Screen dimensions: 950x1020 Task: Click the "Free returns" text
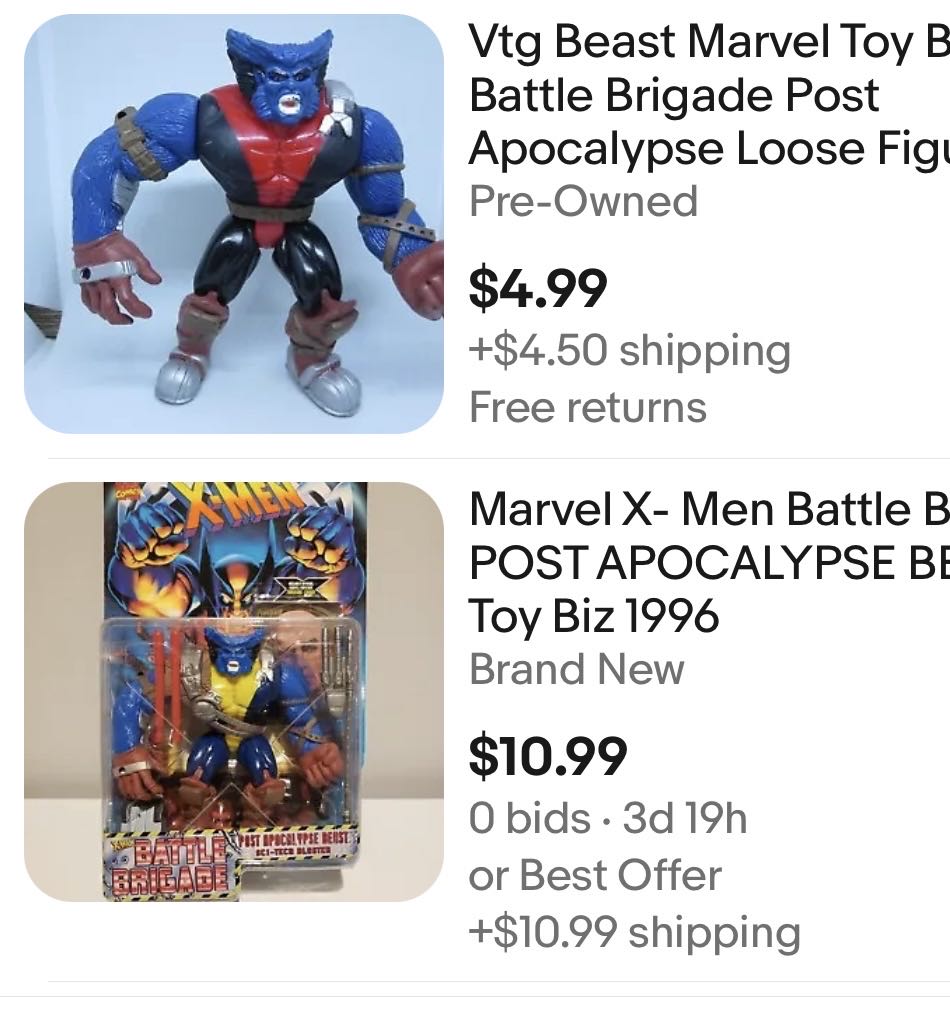[588, 407]
